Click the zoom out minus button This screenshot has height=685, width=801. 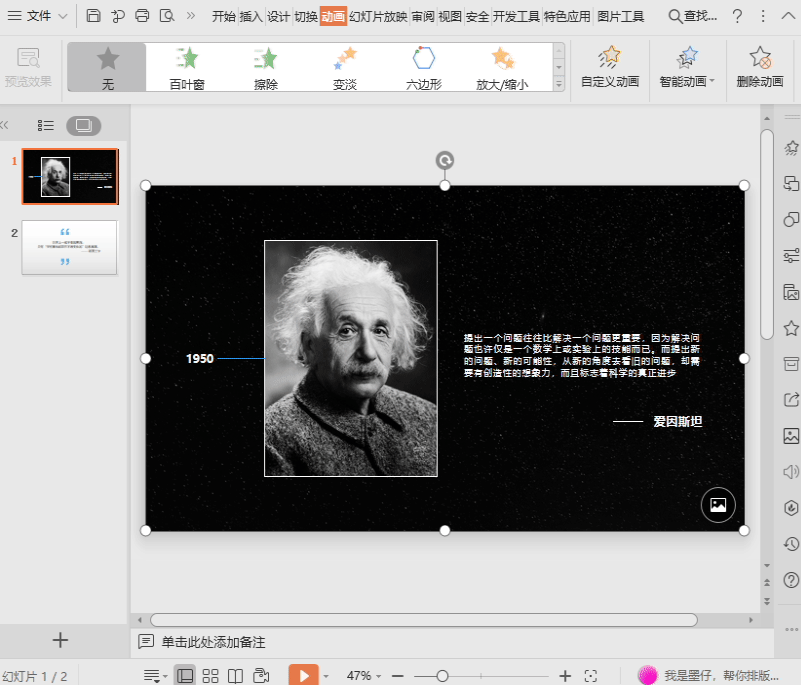pos(397,676)
